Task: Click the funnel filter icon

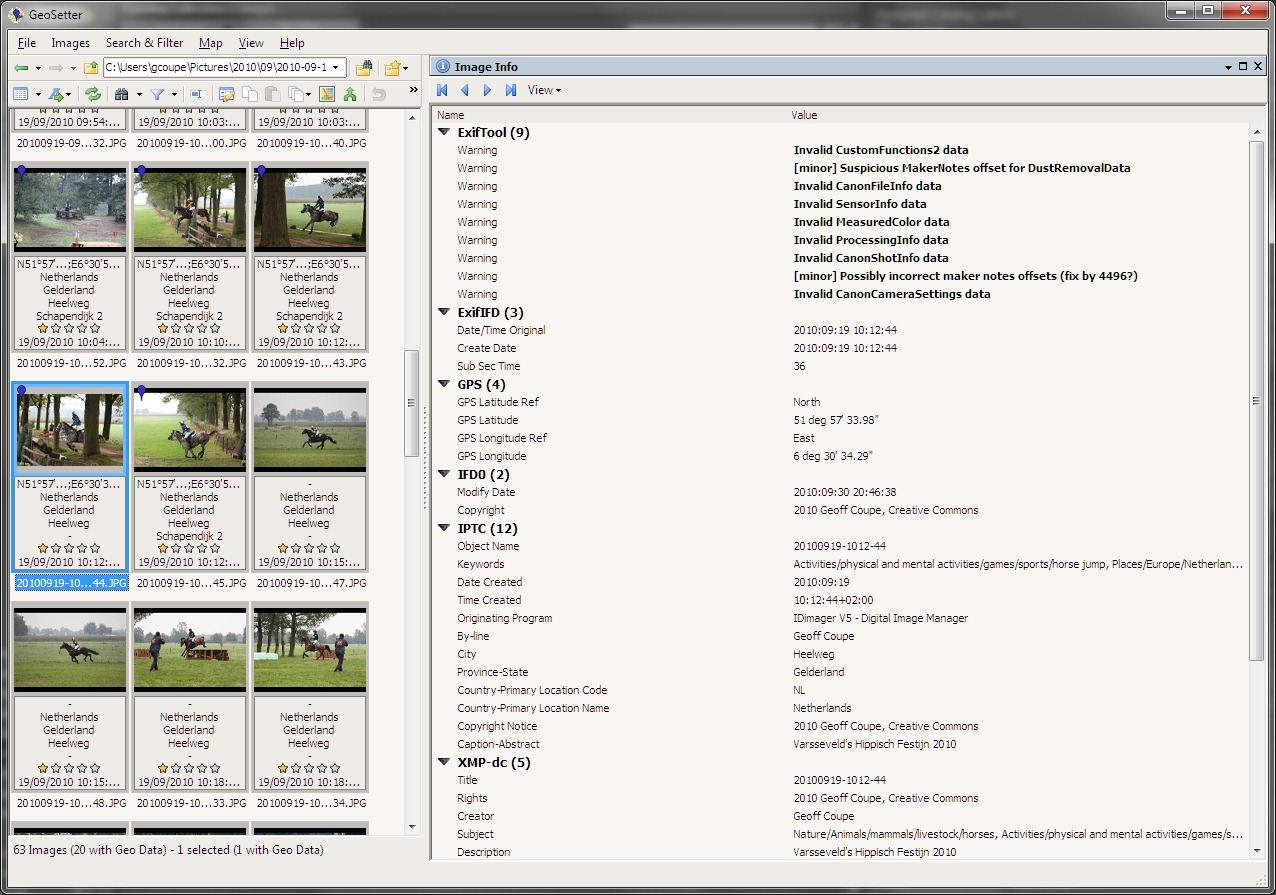Action: point(157,94)
